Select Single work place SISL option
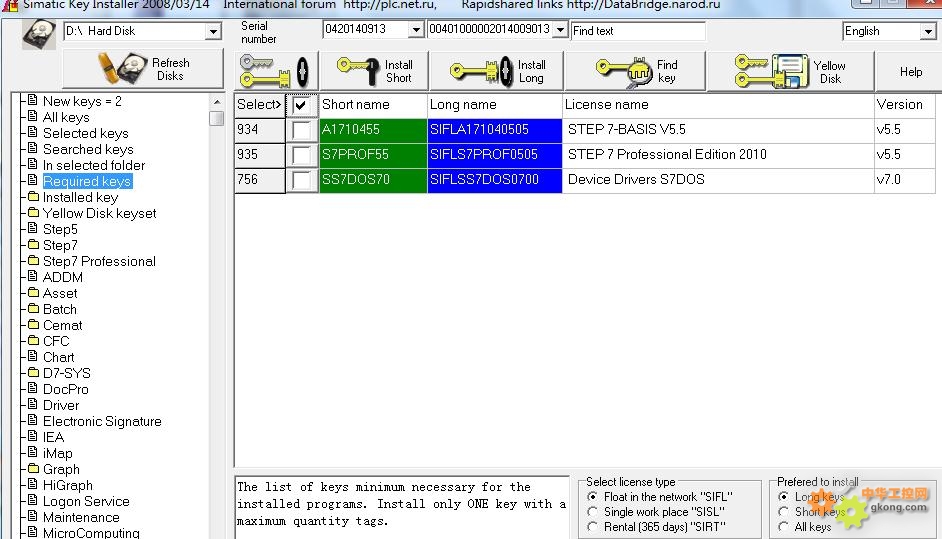The width and height of the screenshot is (942, 539). pyautogui.click(x=594, y=512)
